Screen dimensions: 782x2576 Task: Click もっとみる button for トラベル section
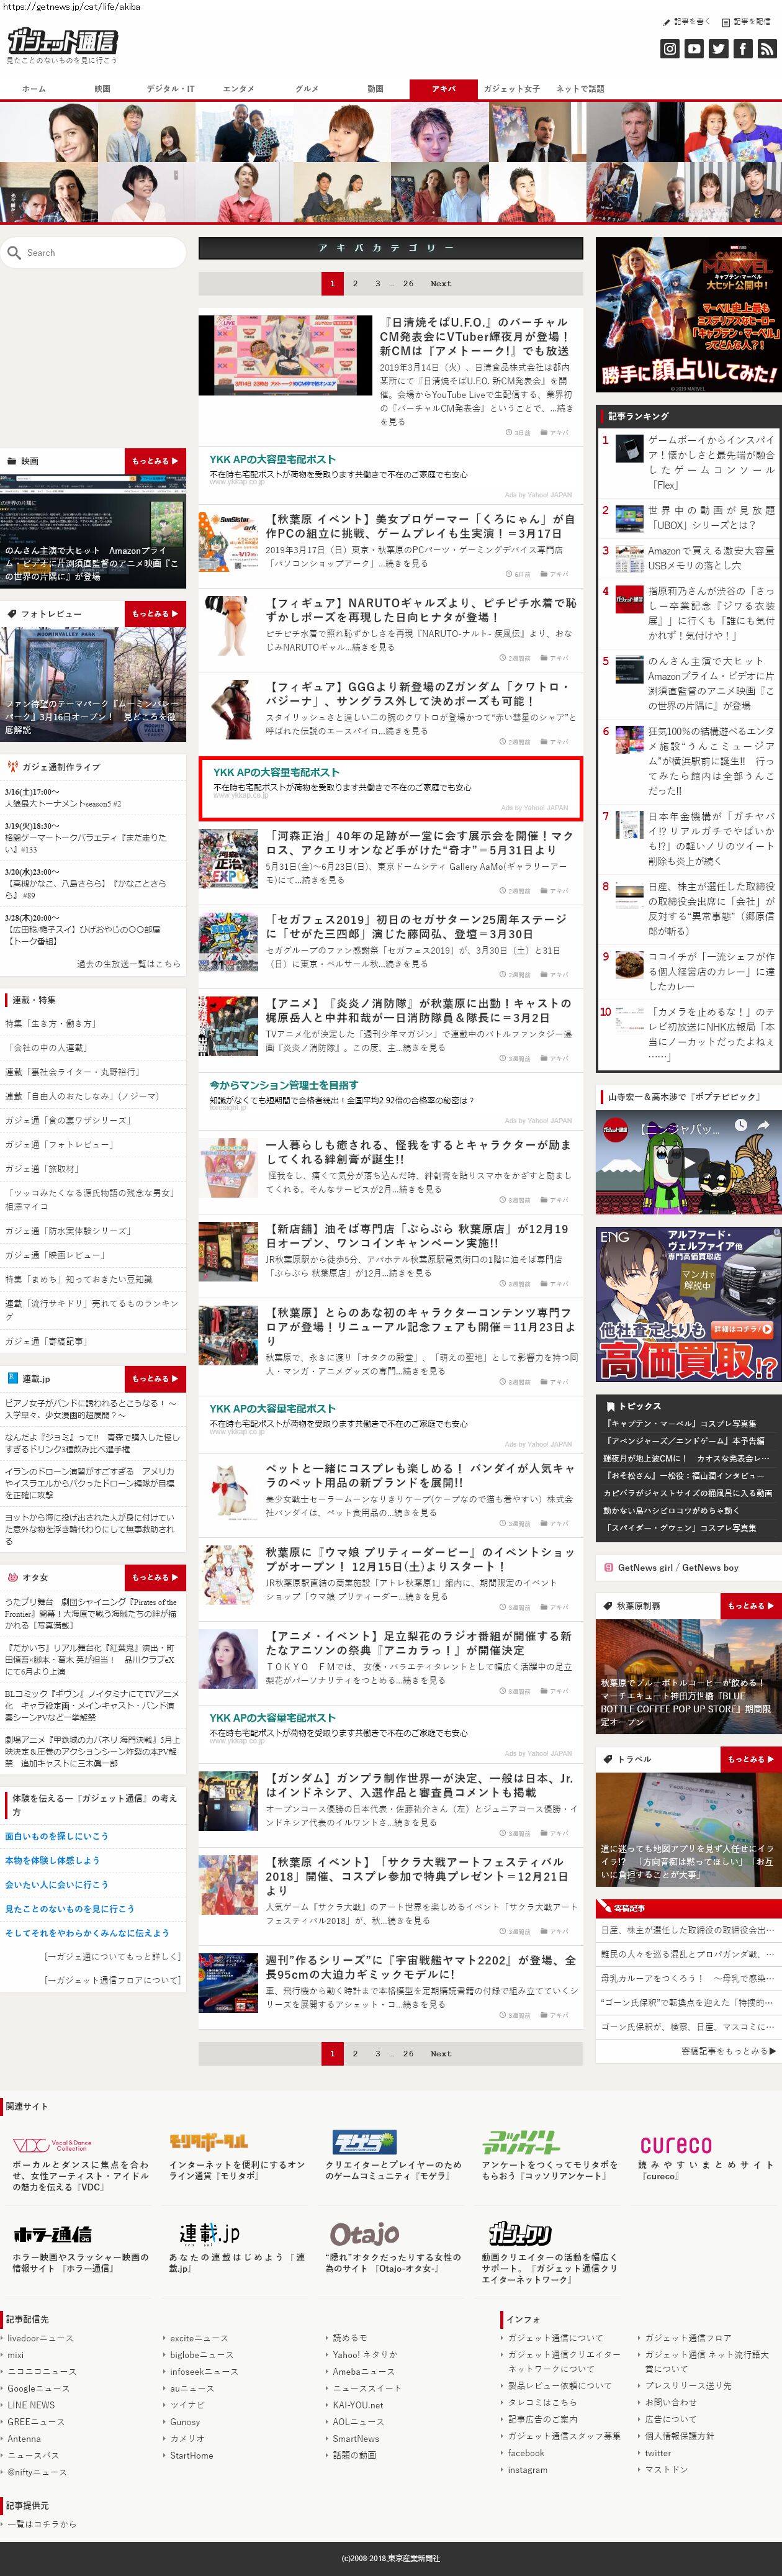click(751, 1759)
